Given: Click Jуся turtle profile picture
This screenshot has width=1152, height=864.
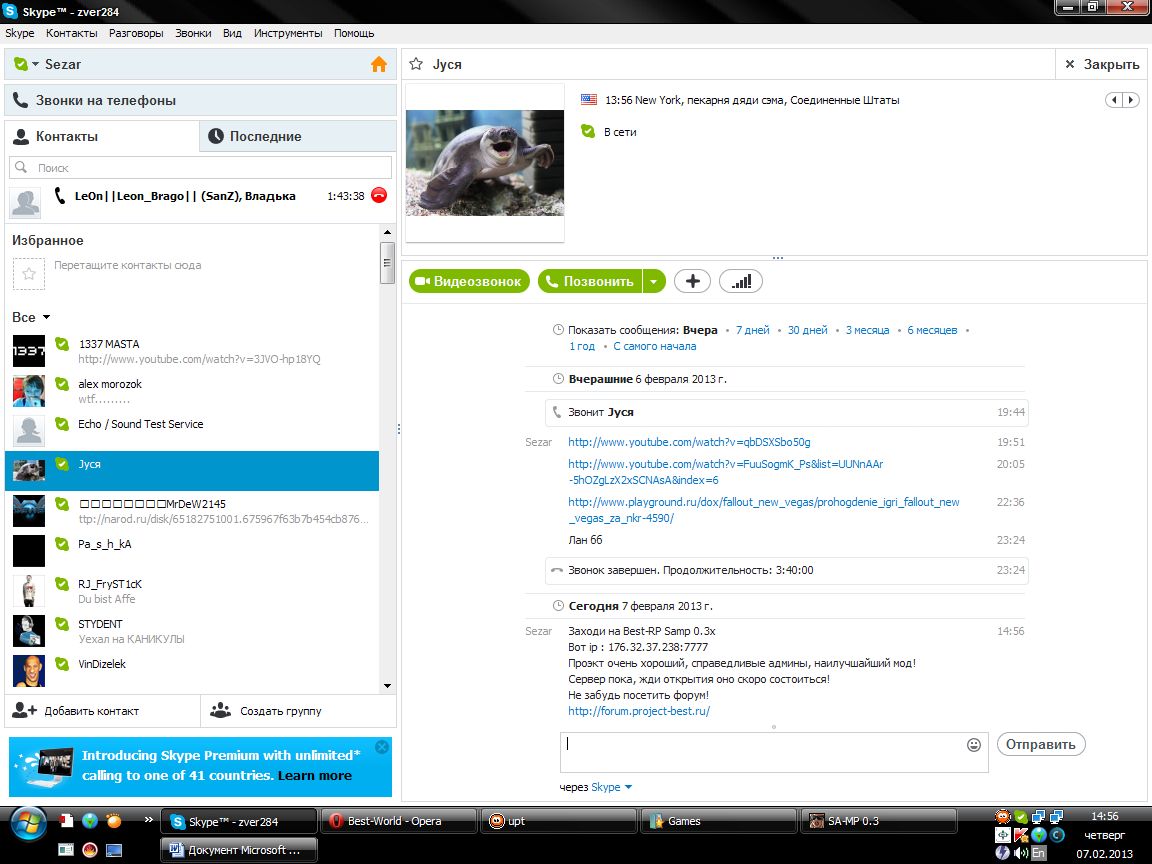Looking at the screenshot, I should [485, 162].
